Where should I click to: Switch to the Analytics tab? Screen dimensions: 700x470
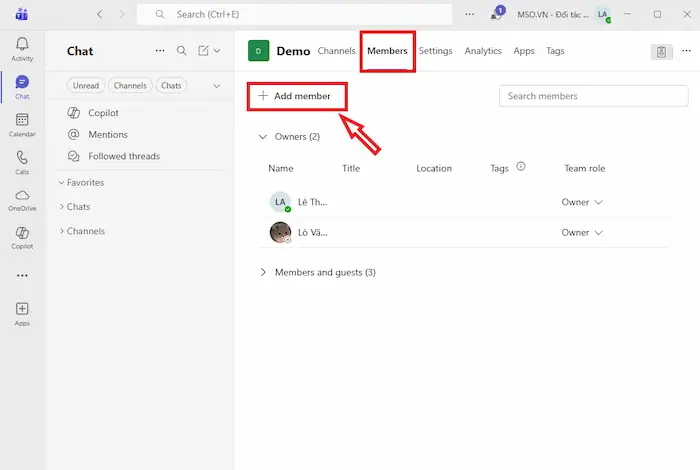483,51
